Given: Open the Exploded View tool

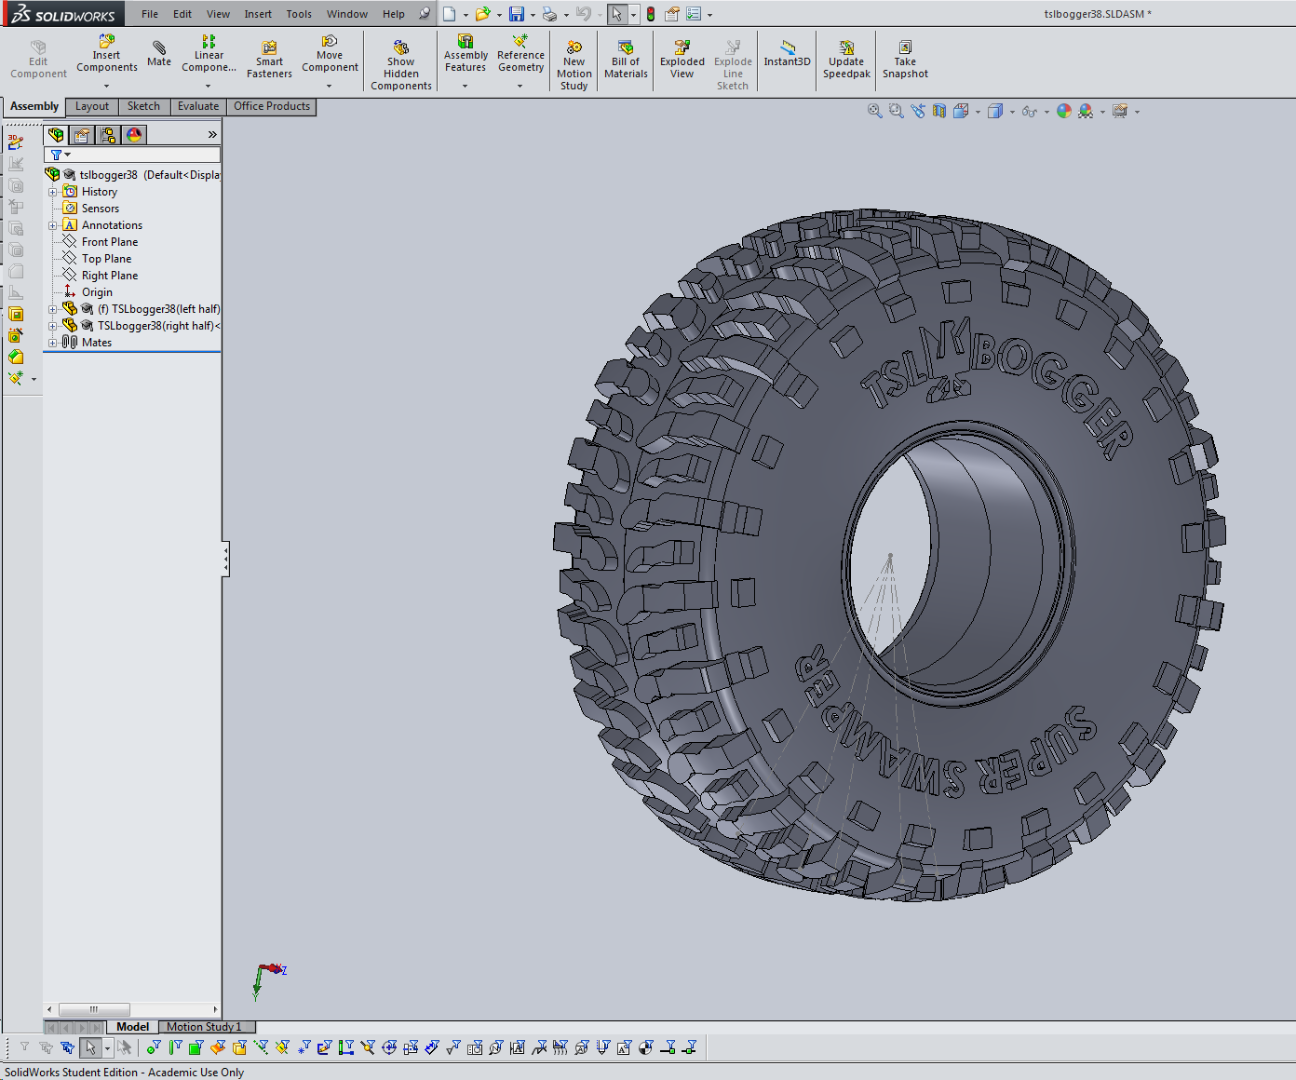Looking at the screenshot, I should pos(682,60).
